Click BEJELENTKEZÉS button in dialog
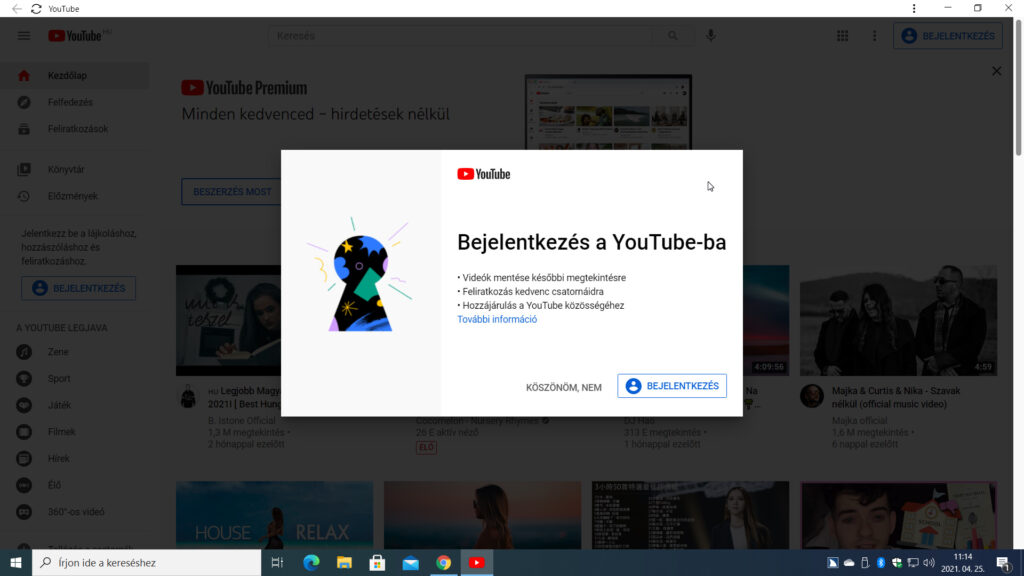Viewport: 1024px width, 576px height. (672, 386)
